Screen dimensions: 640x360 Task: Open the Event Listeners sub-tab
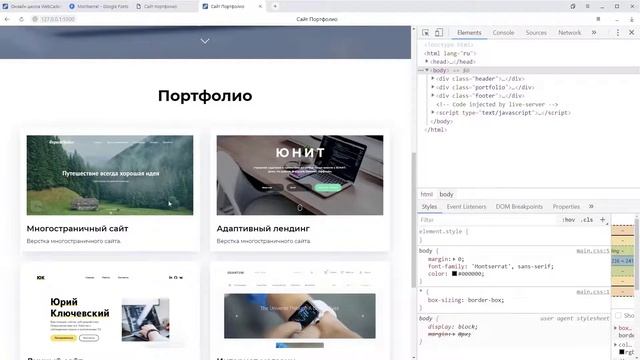[x=466, y=207]
